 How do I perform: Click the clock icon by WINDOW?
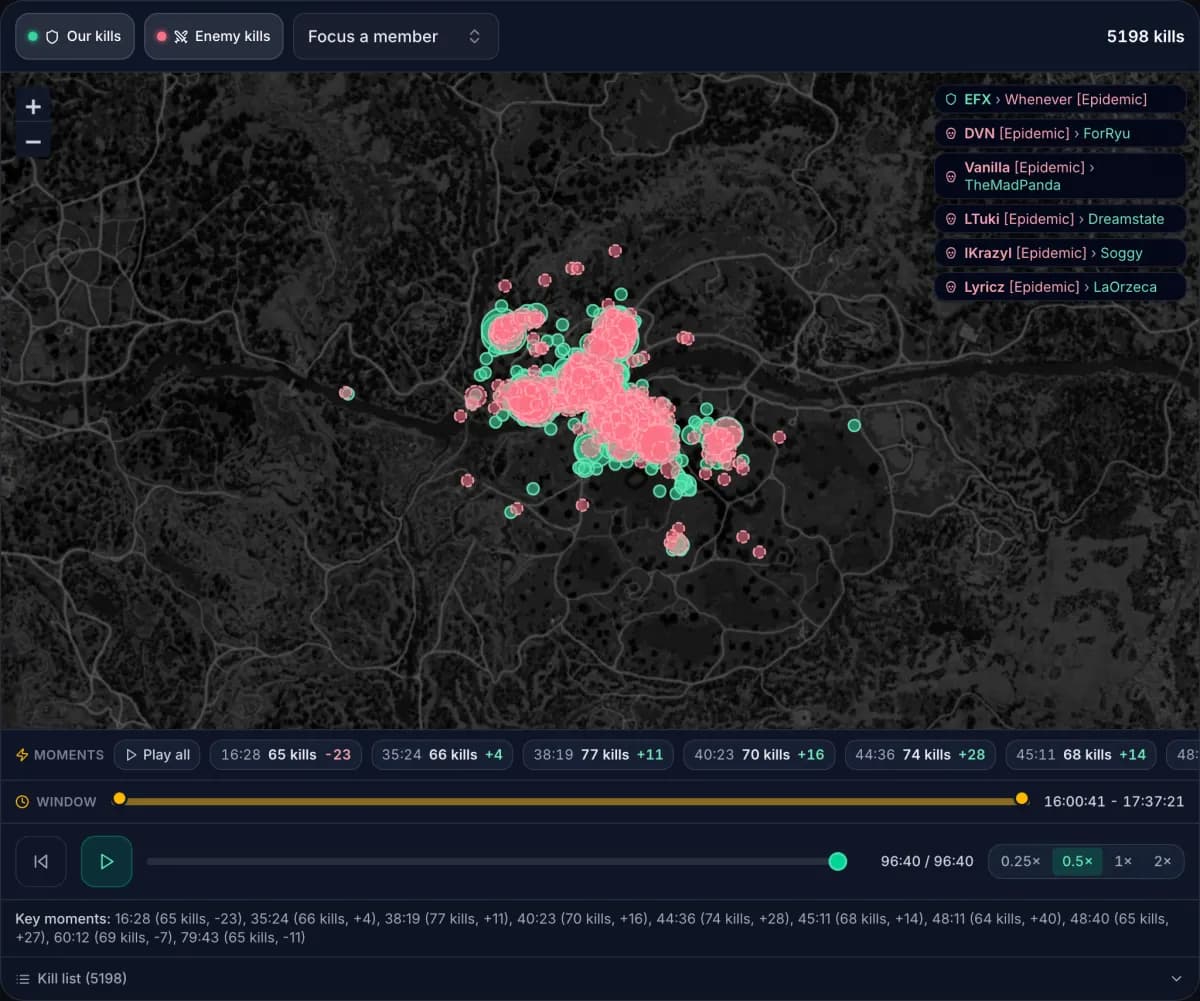[22, 802]
